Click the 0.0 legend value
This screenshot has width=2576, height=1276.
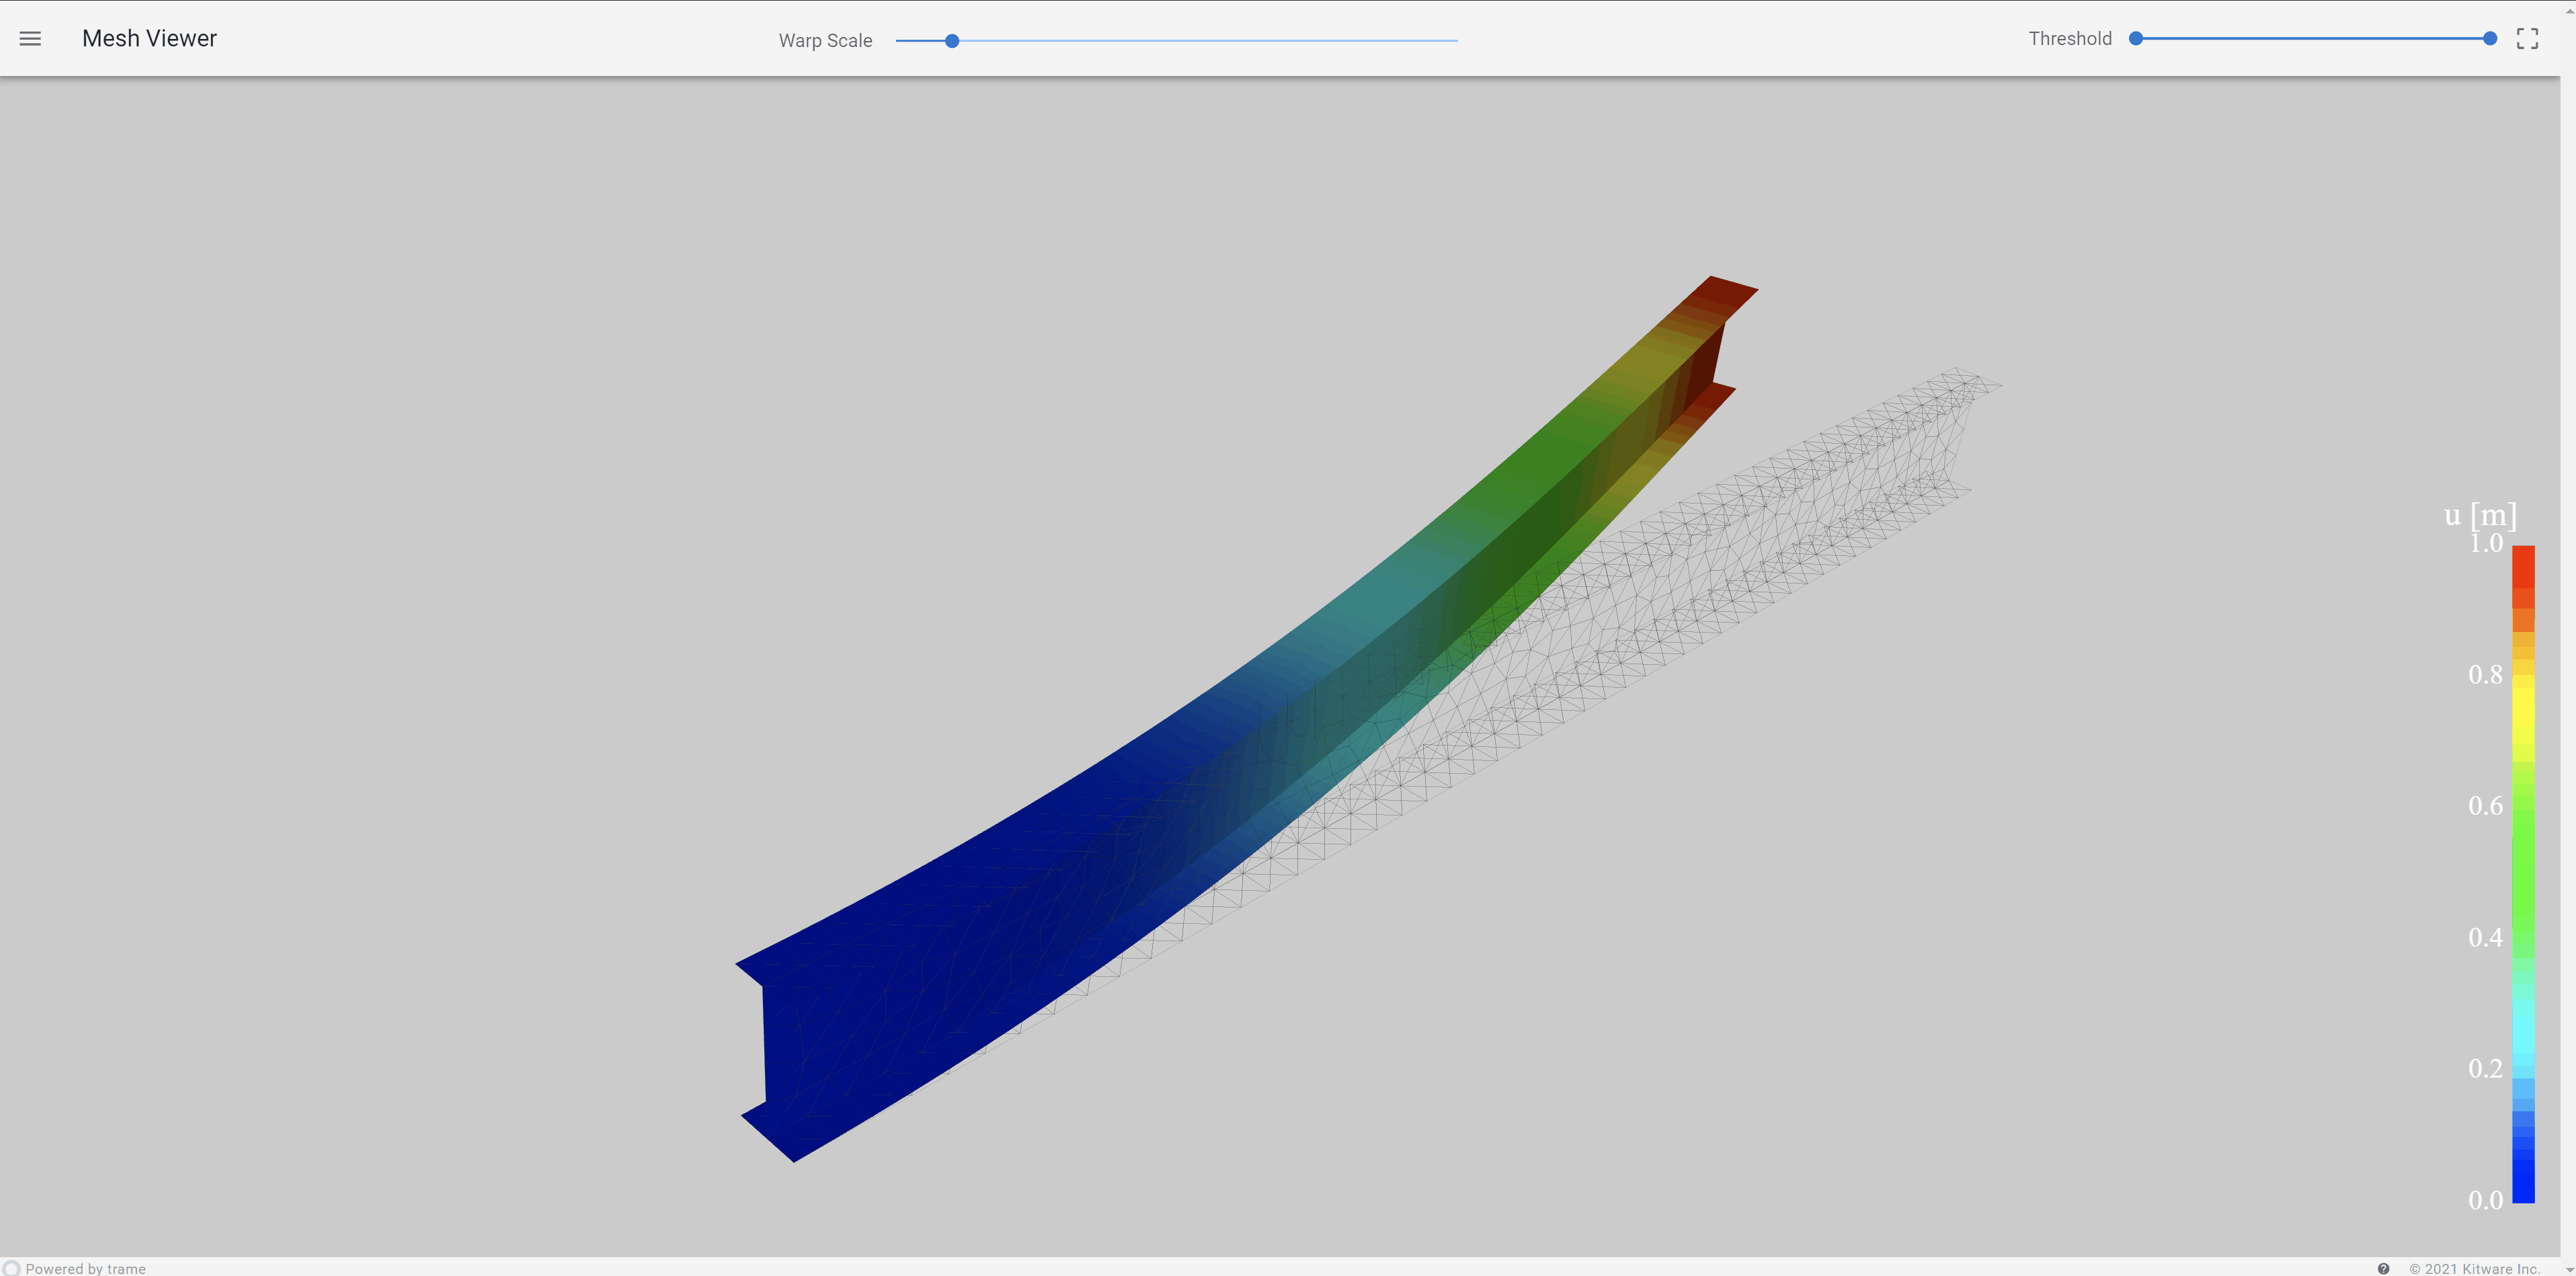(x=2485, y=1200)
